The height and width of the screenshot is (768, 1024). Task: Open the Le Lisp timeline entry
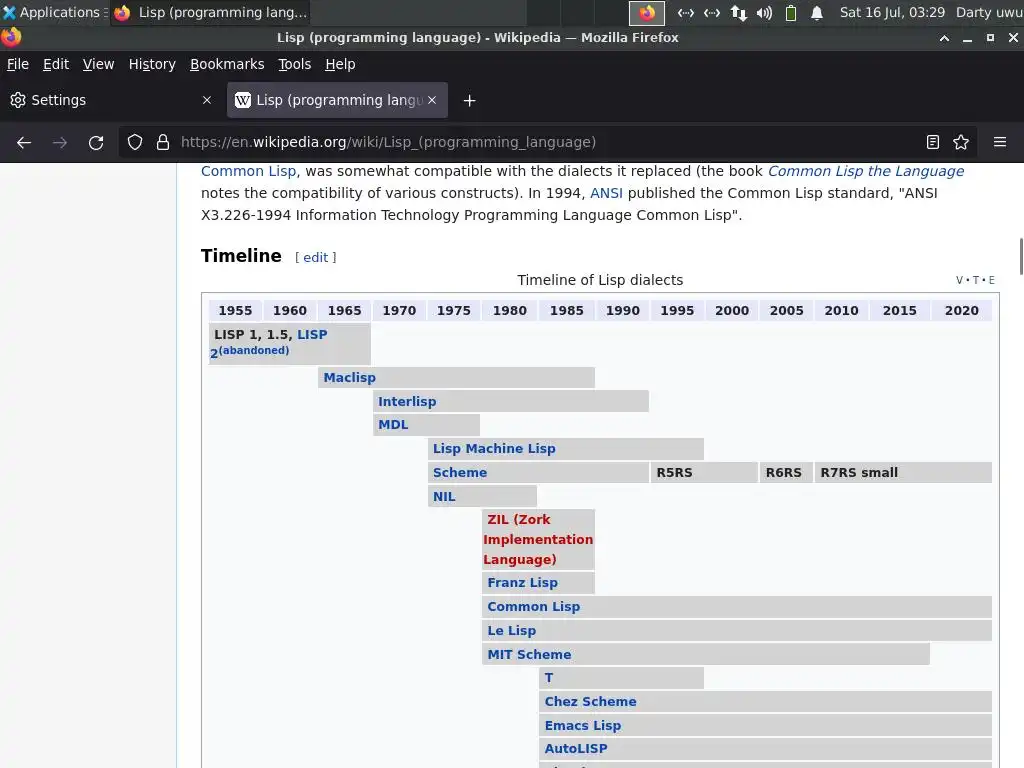[511, 631]
